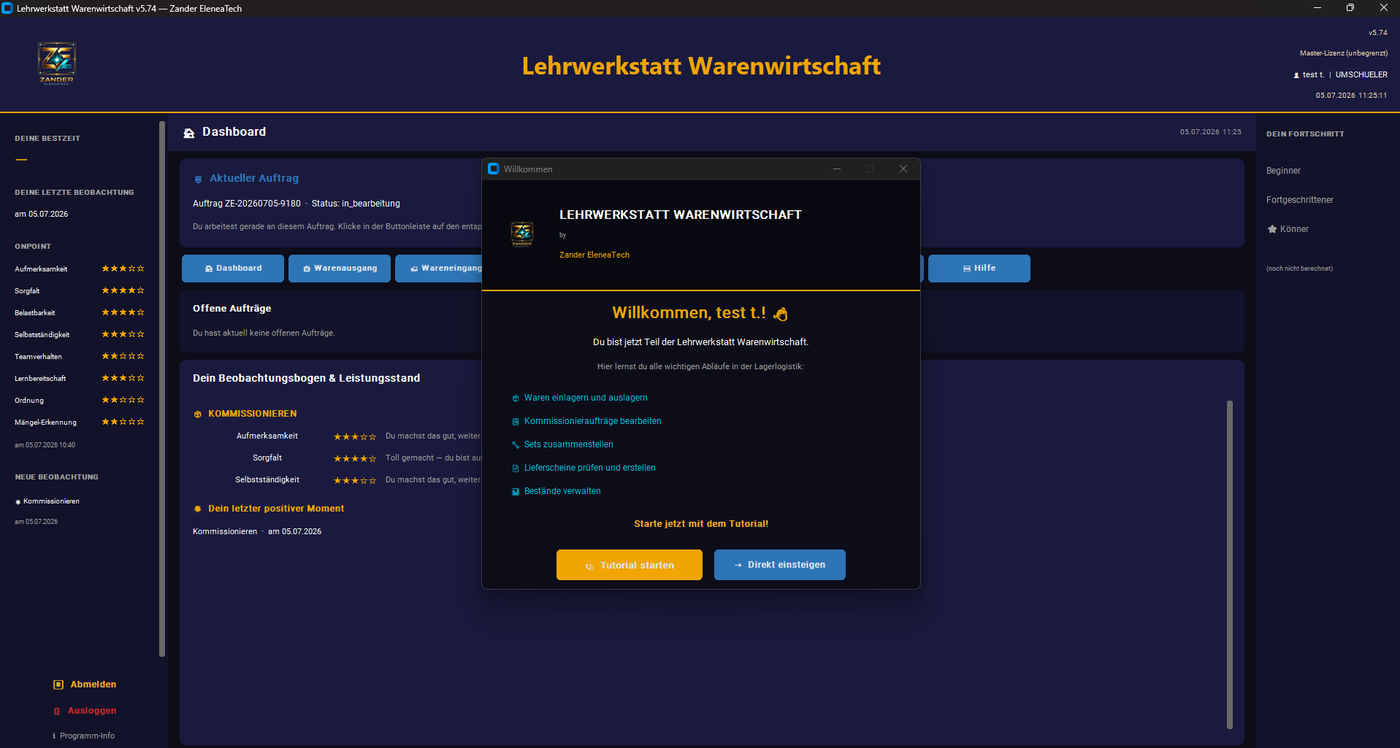The height and width of the screenshot is (748, 1400).
Task: Click the orange square icon beside Abmelden
Action: click(58, 685)
